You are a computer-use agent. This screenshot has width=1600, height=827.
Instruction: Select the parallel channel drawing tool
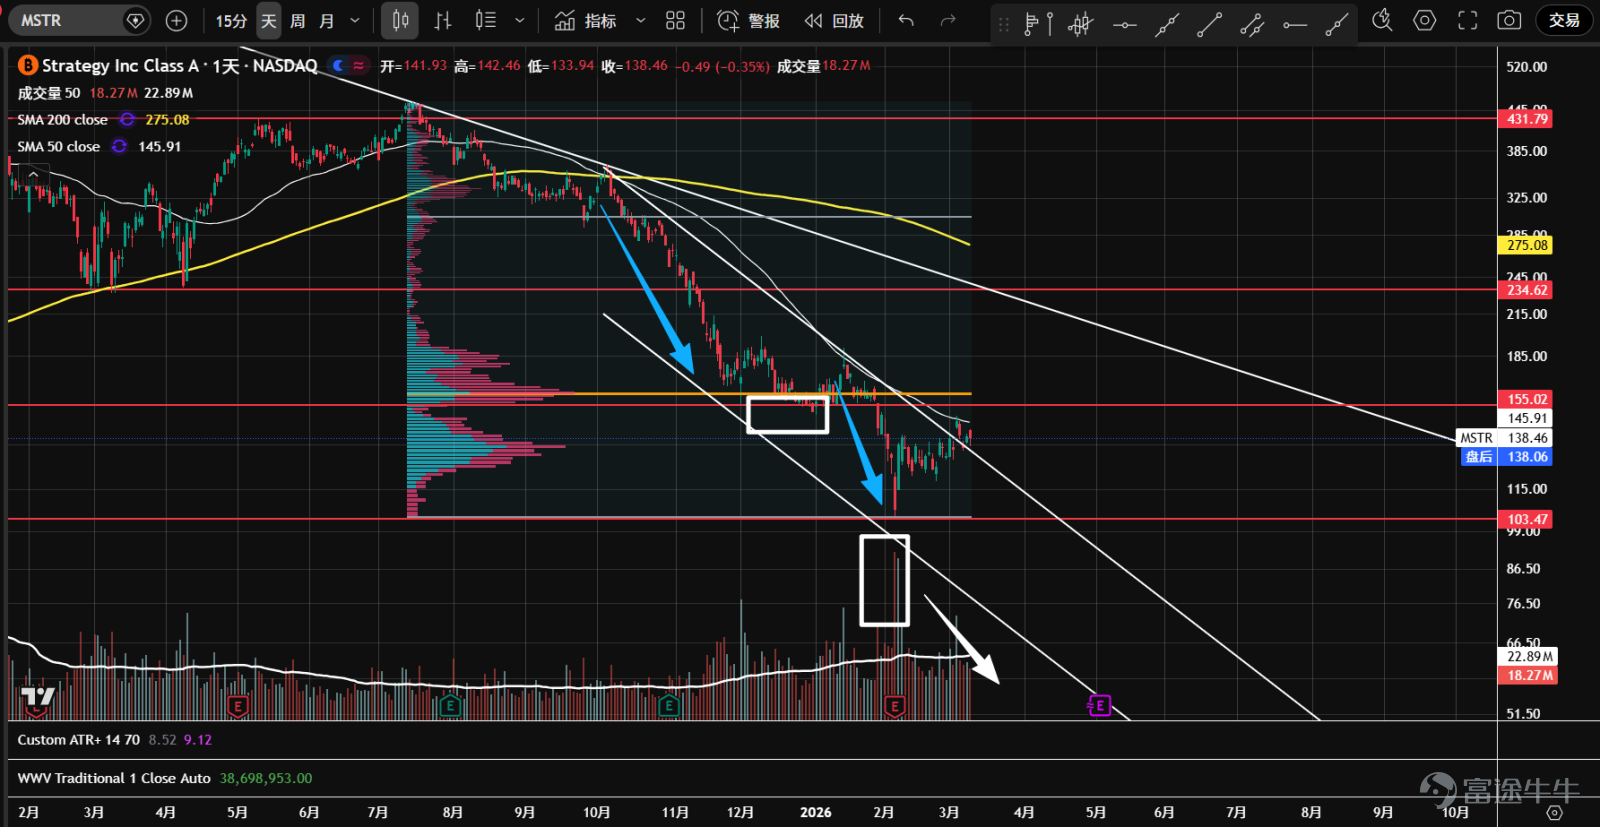tap(1252, 24)
